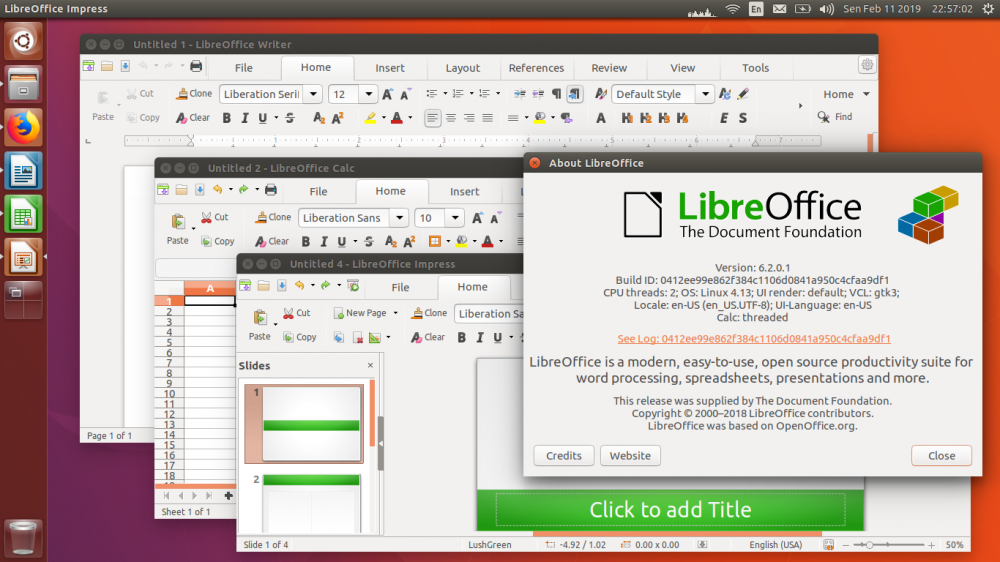Click the zoom slider in Impress status bar
Screen dimensions: 1000x562
[x=870, y=545]
